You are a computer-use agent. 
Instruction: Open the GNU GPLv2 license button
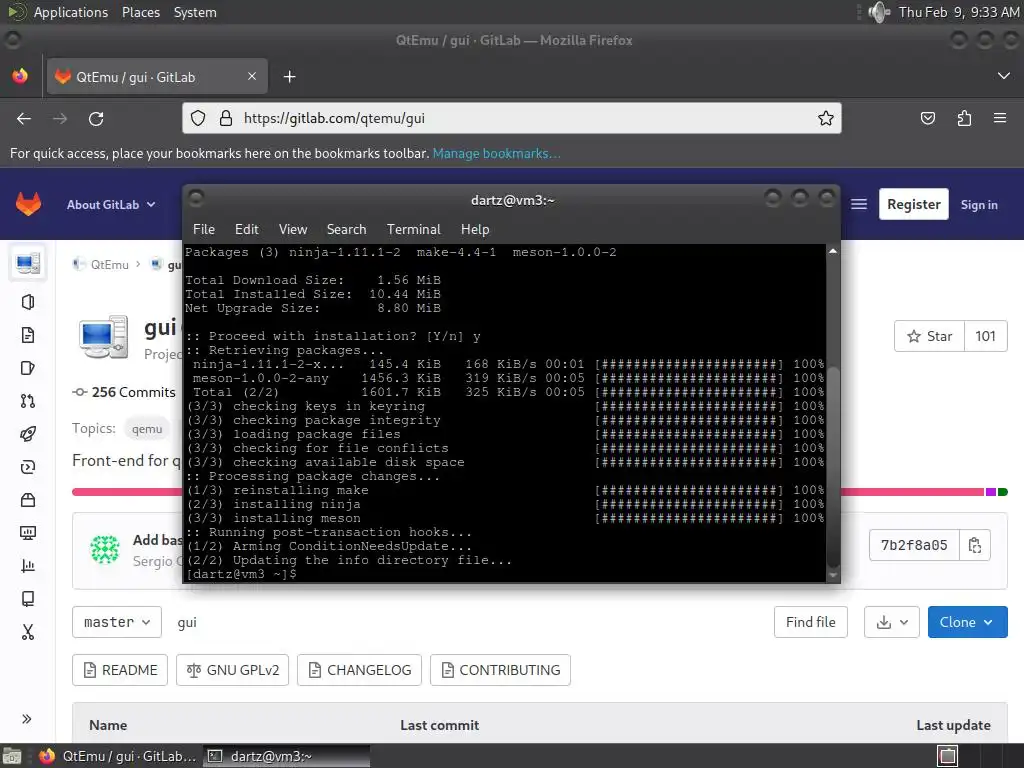pos(232,670)
